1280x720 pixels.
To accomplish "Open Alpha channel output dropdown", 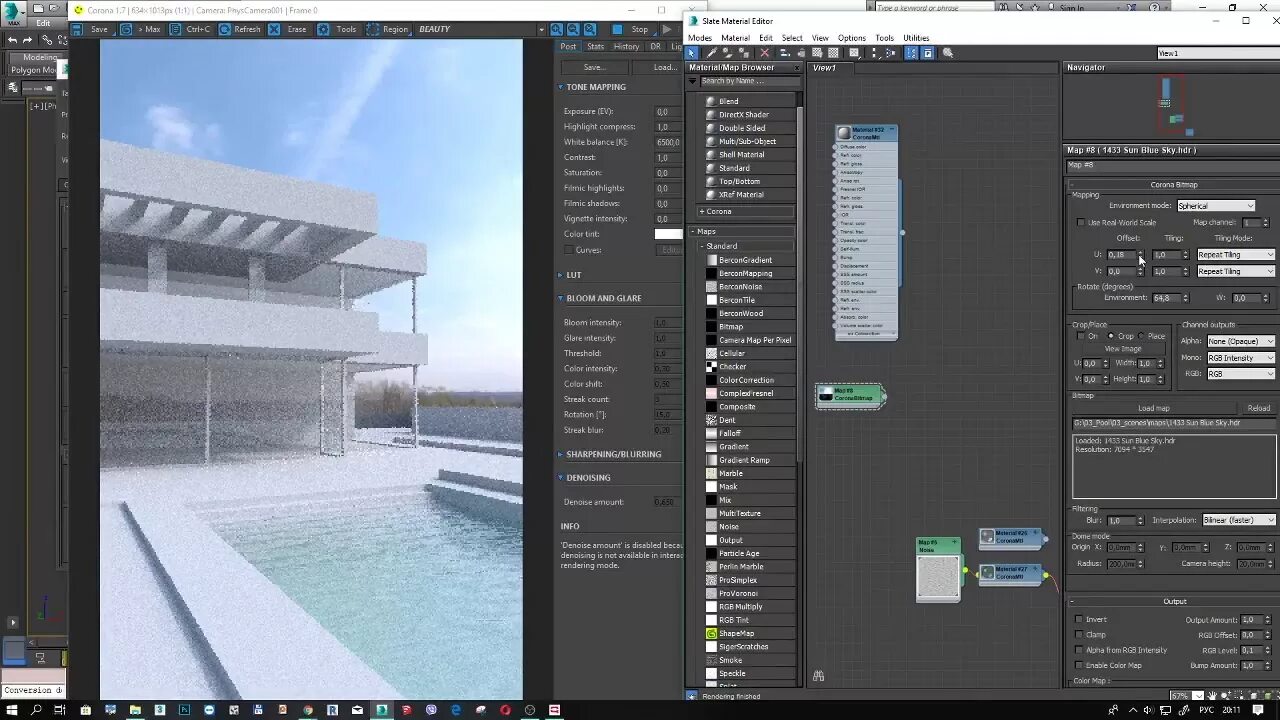I will click(1241, 341).
